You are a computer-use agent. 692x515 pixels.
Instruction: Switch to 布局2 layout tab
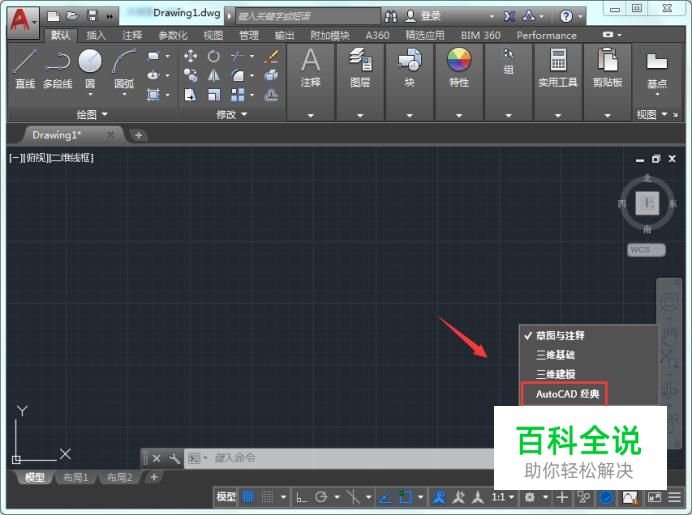[x=120, y=477]
